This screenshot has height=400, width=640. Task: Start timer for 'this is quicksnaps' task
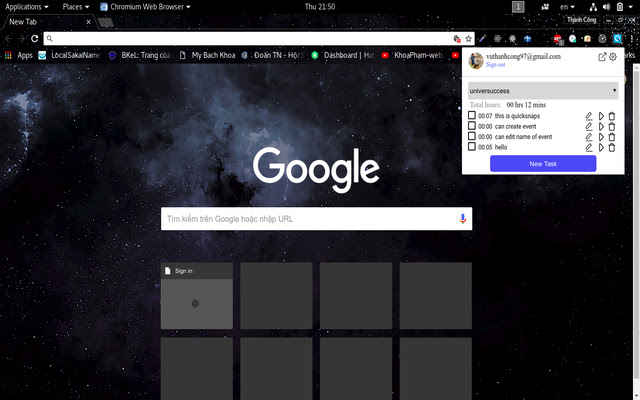coord(601,116)
